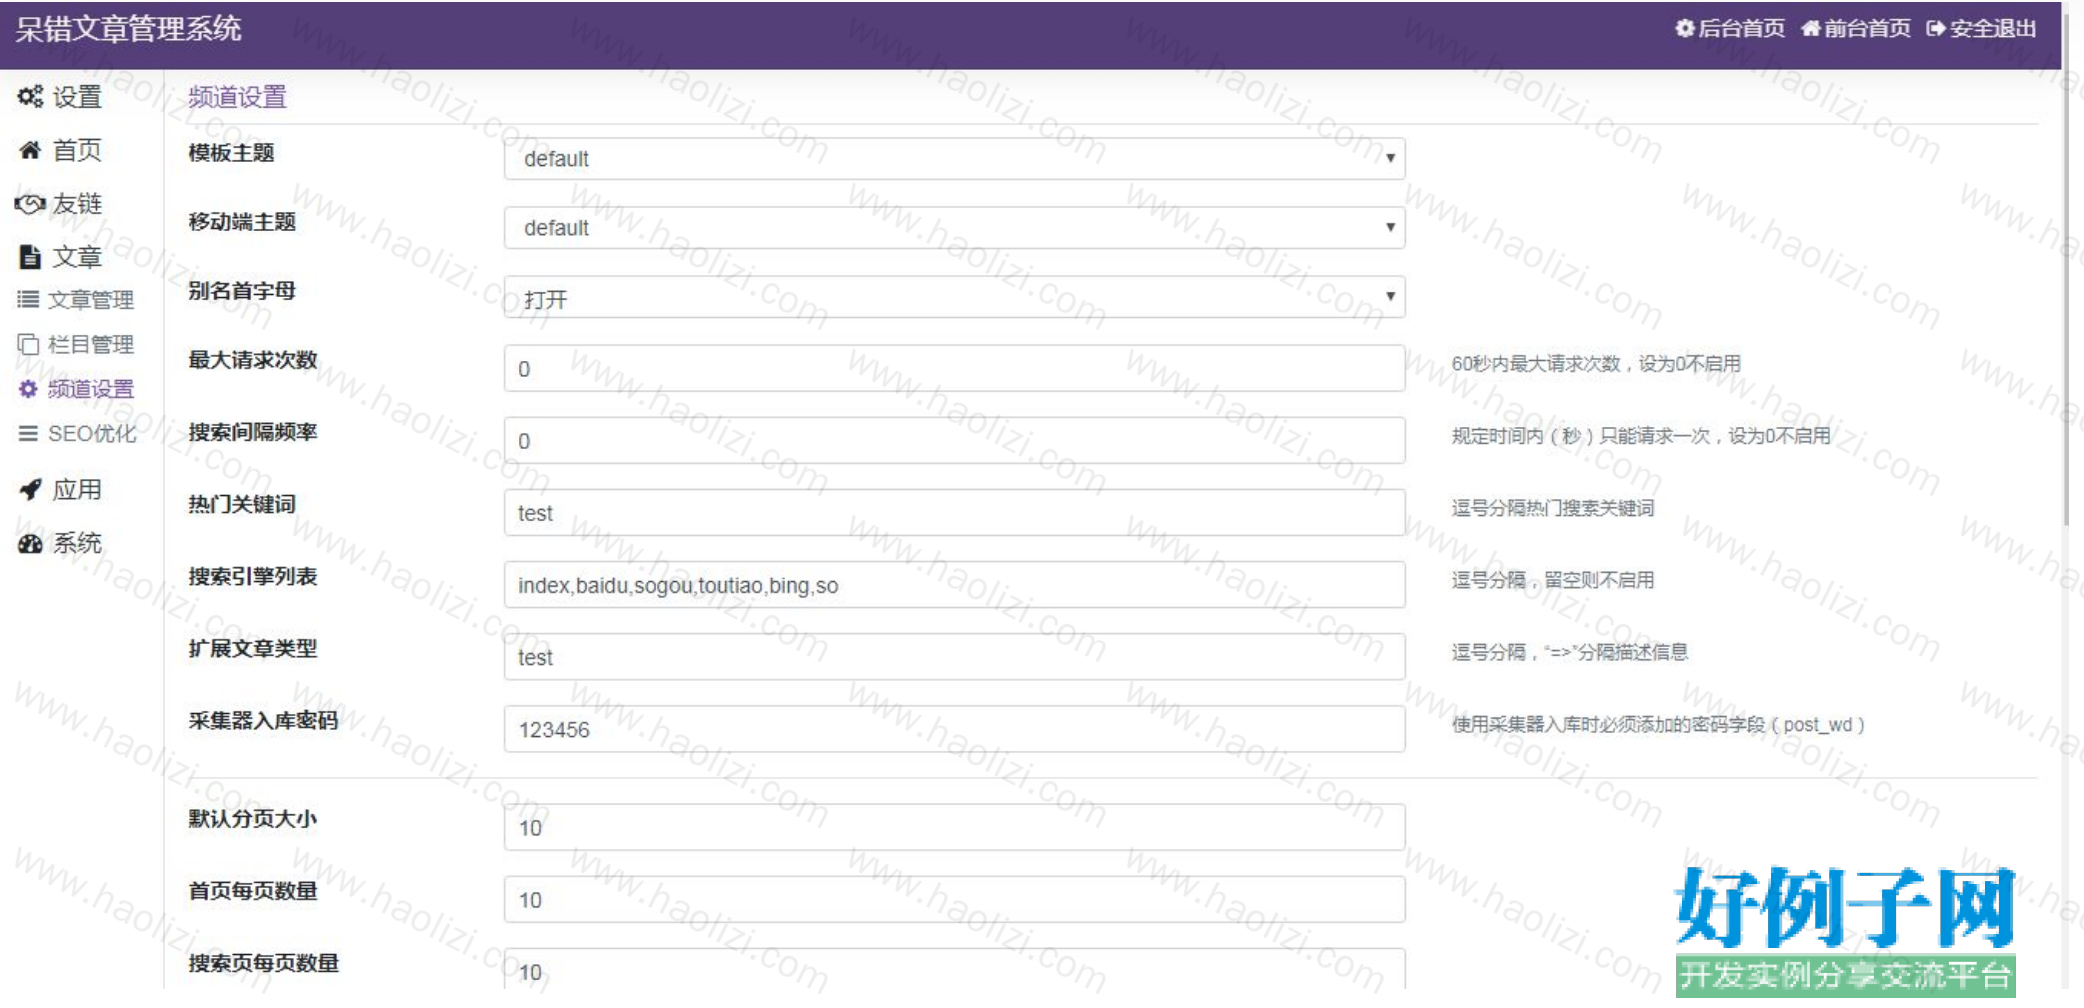The image size is (2084, 1008).
Task: Click the home icon beside 首页 in sidebar
Action: tap(30, 150)
